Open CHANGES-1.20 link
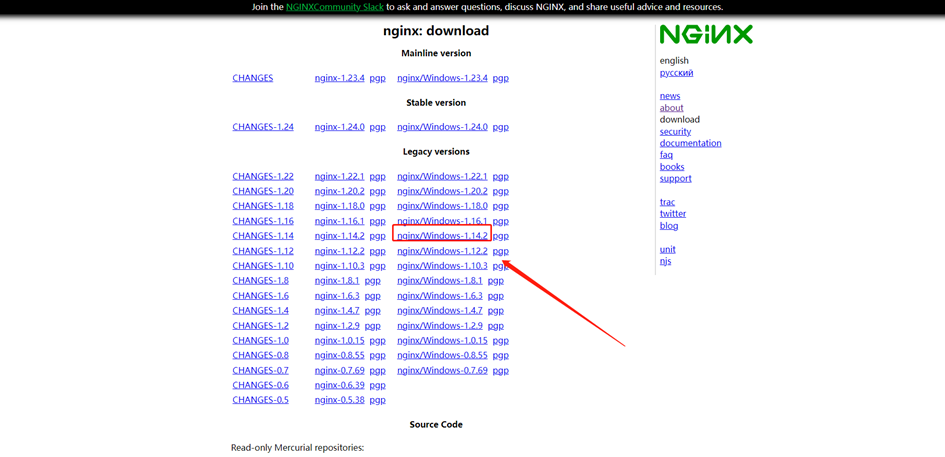The image size is (945, 457). (263, 191)
